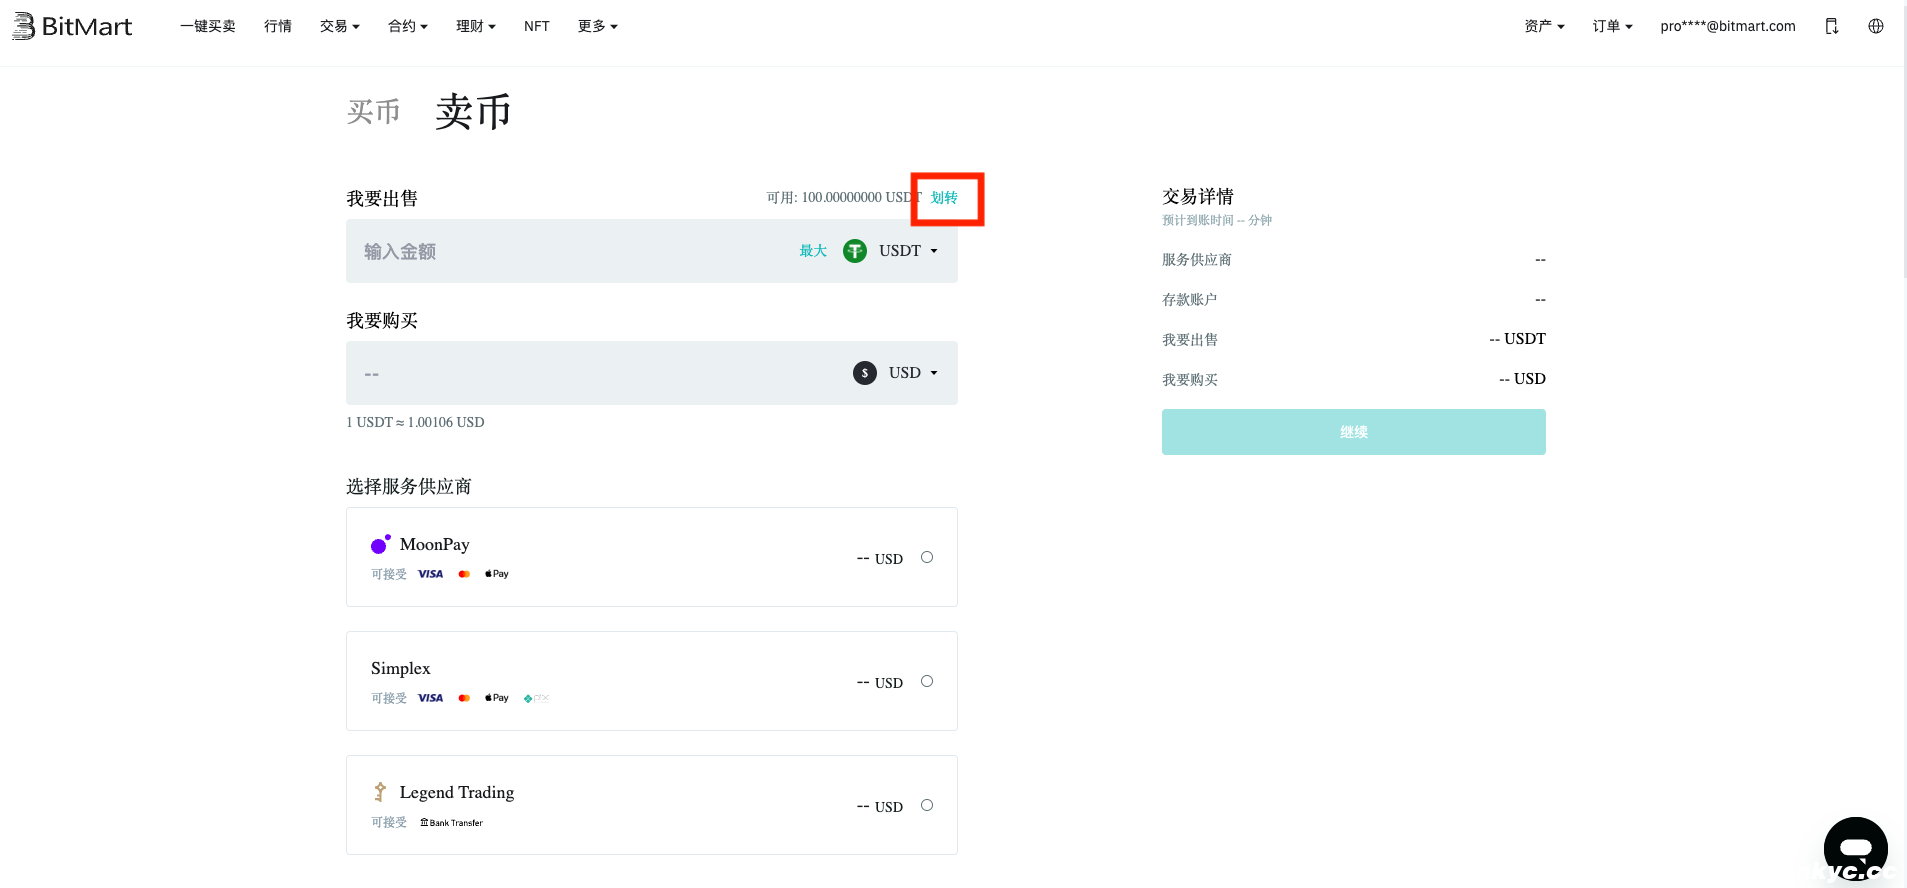Open the NFT menu item
This screenshot has height=888, width=1907.
[536, 26]
